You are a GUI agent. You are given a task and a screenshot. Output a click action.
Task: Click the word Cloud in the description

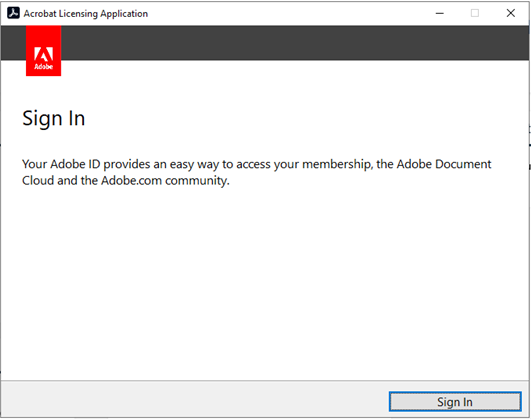(38, 181)
